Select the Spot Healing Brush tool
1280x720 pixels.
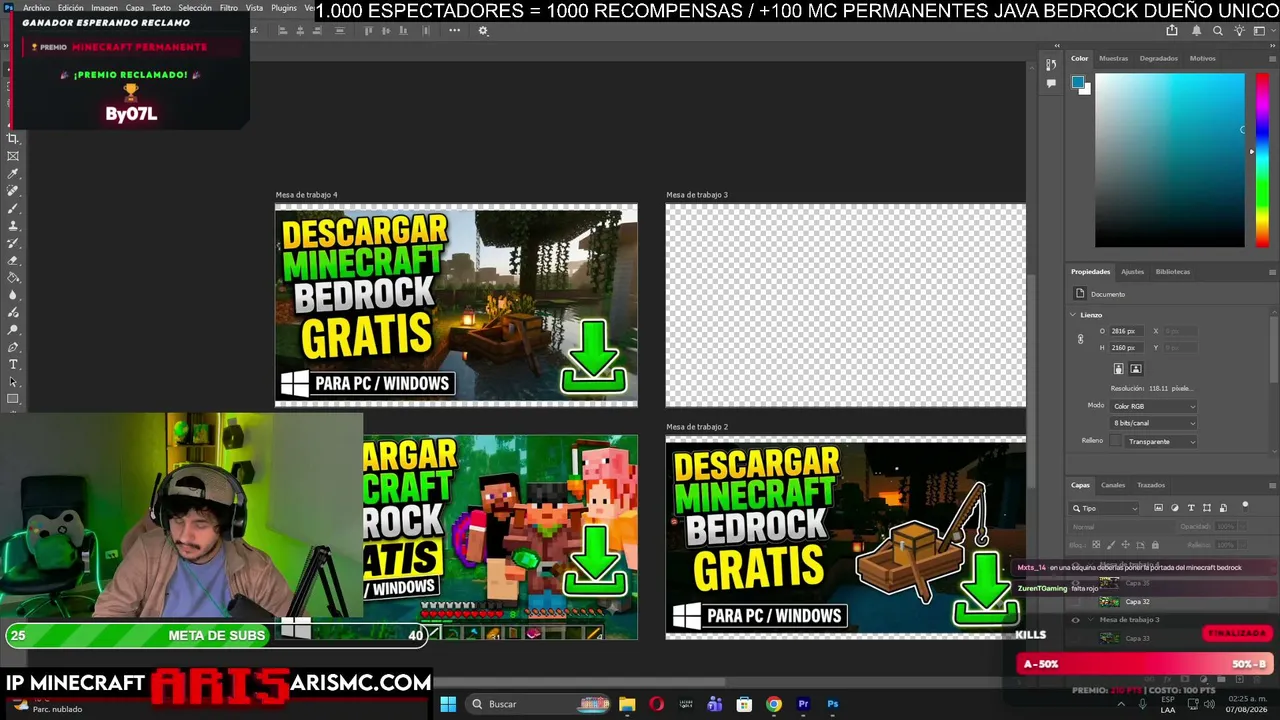pyautogui.click(x=13, y=191)
